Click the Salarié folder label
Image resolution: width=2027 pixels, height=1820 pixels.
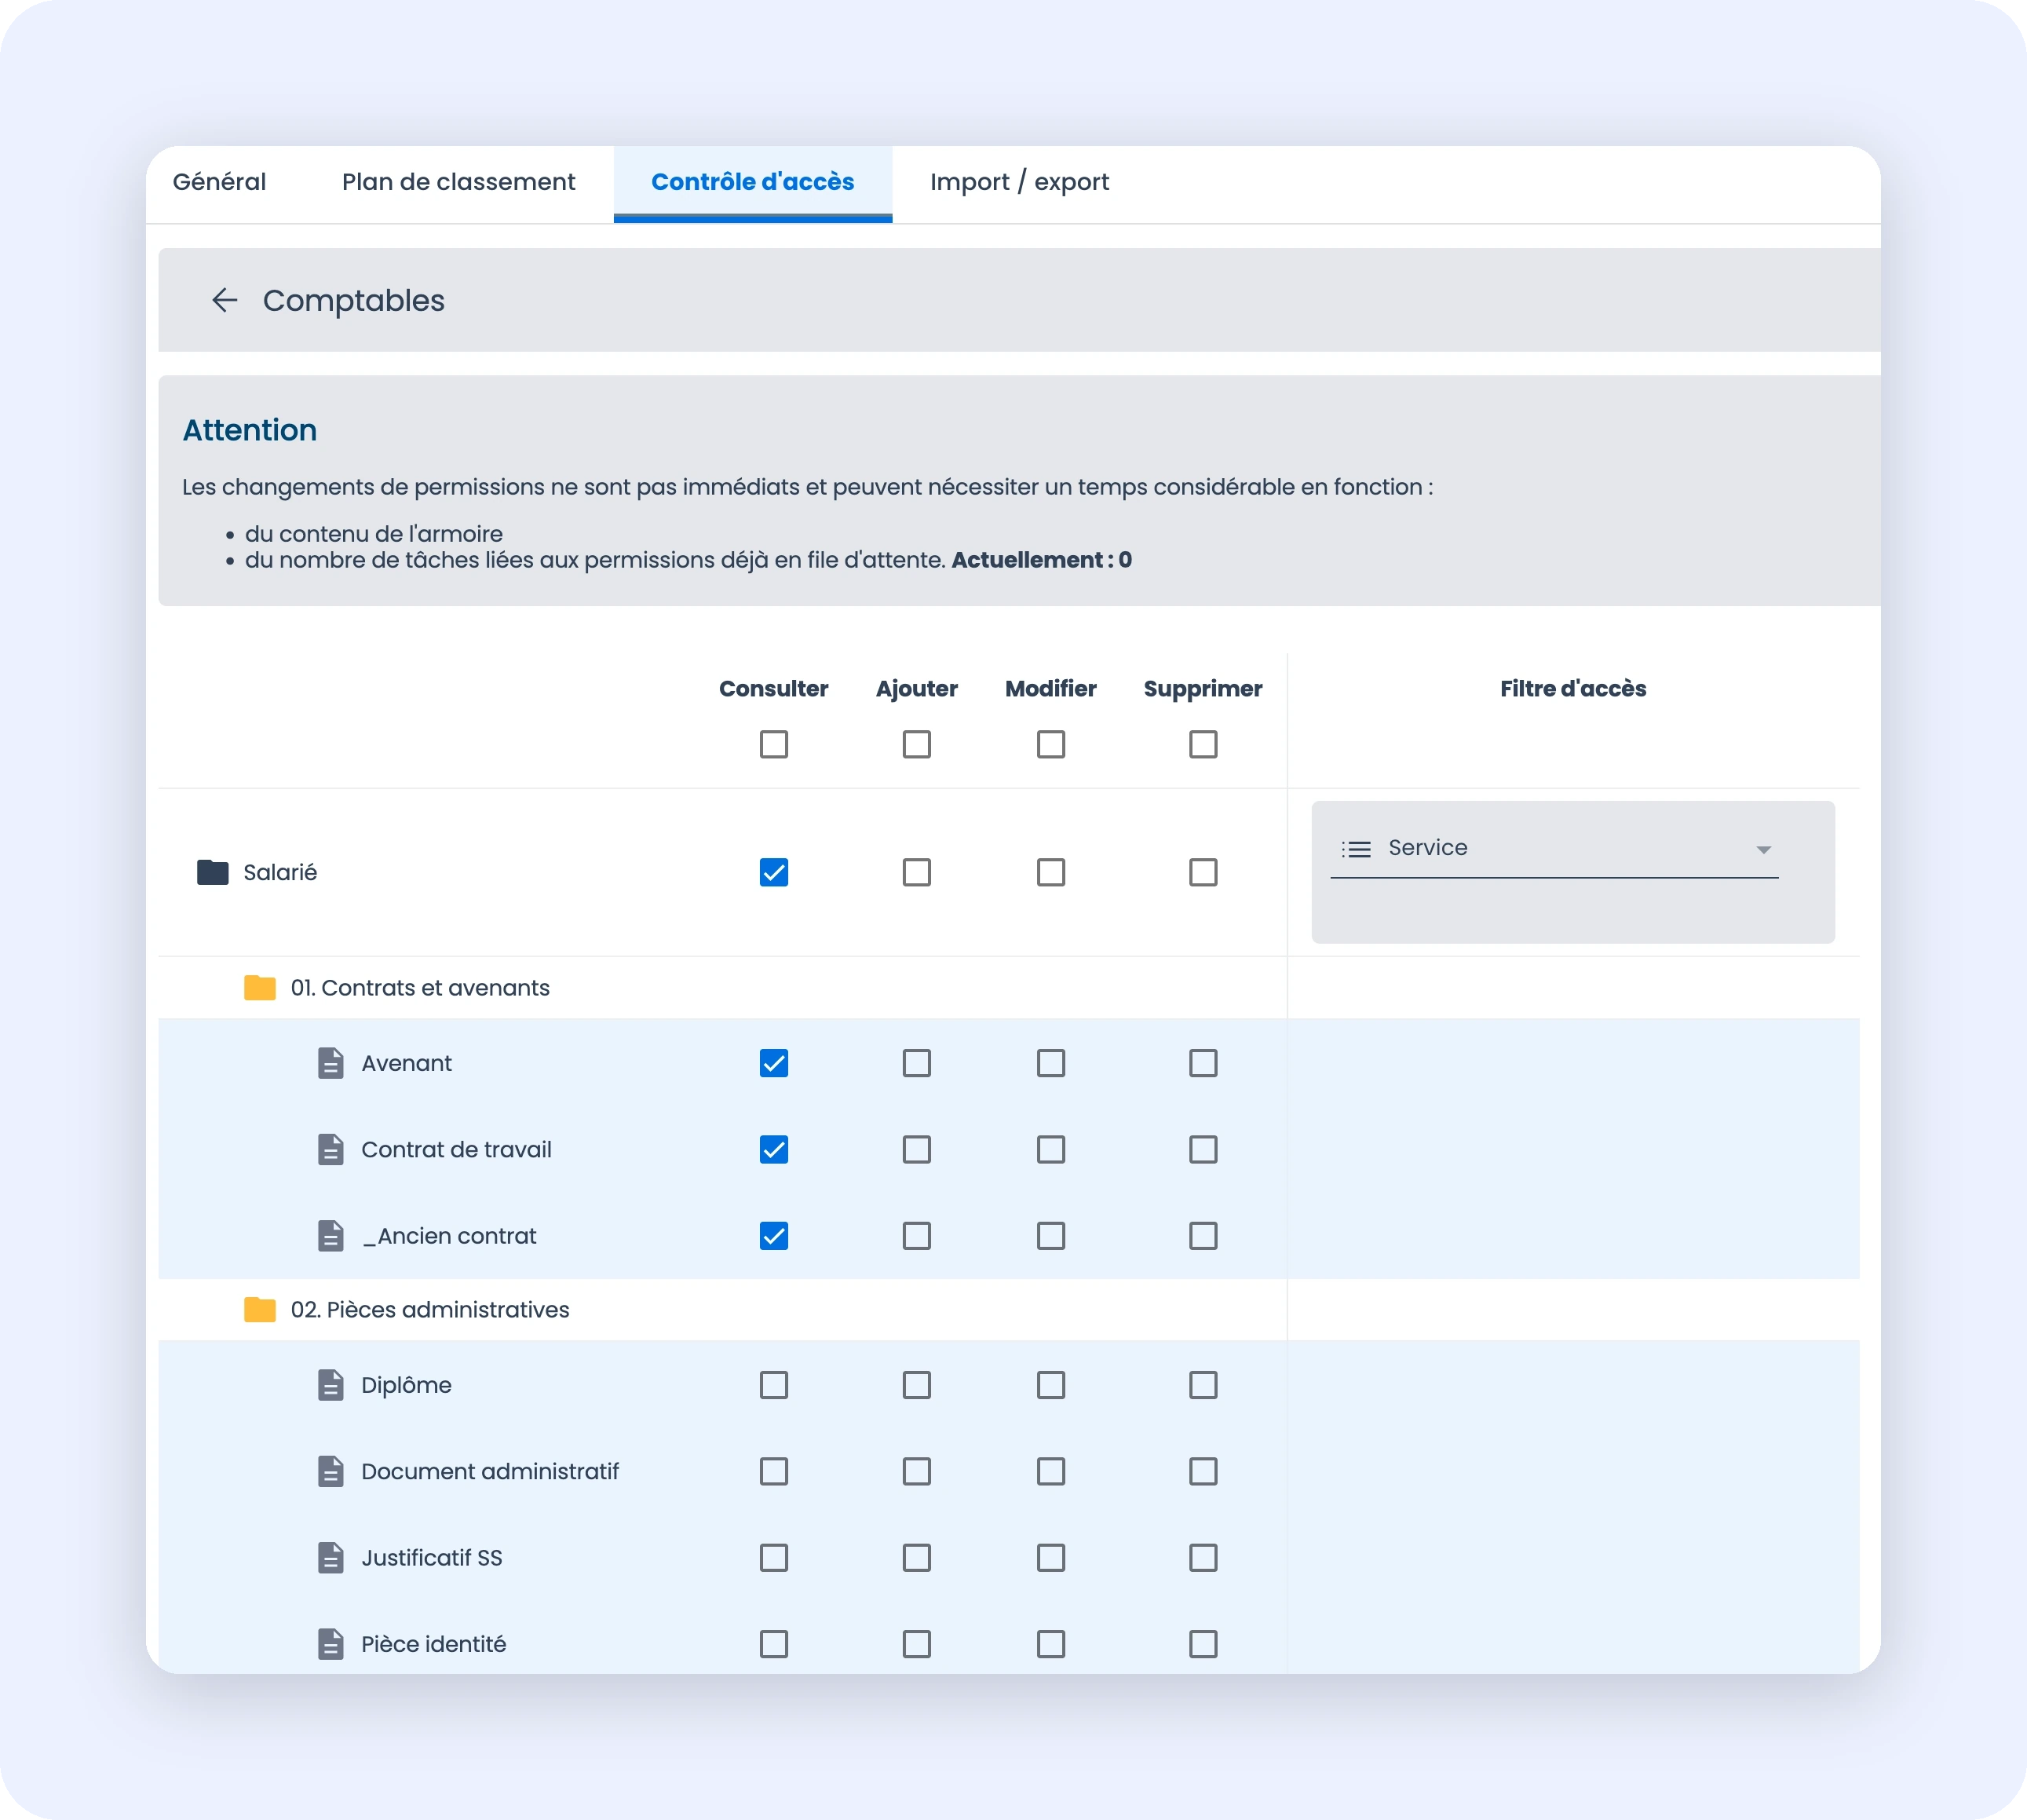[280, 873]
